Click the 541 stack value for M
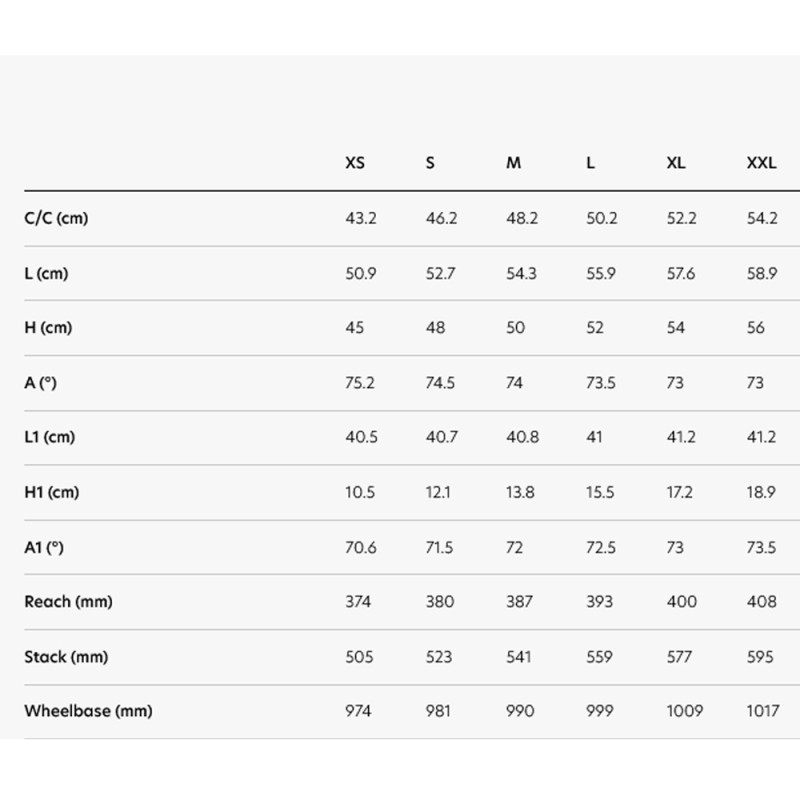 point(520,657)
